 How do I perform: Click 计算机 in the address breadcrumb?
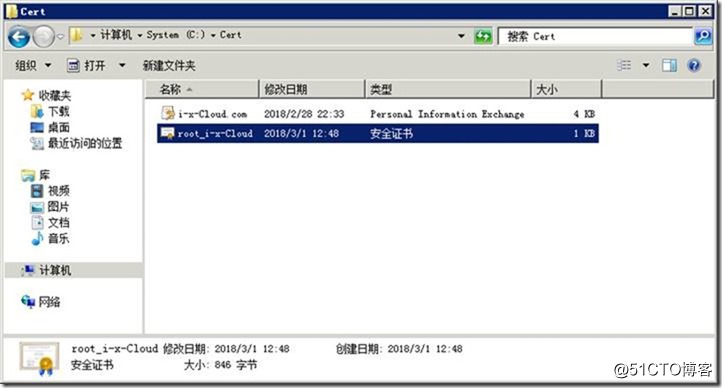pyautogui.click(x=116, y=35)
